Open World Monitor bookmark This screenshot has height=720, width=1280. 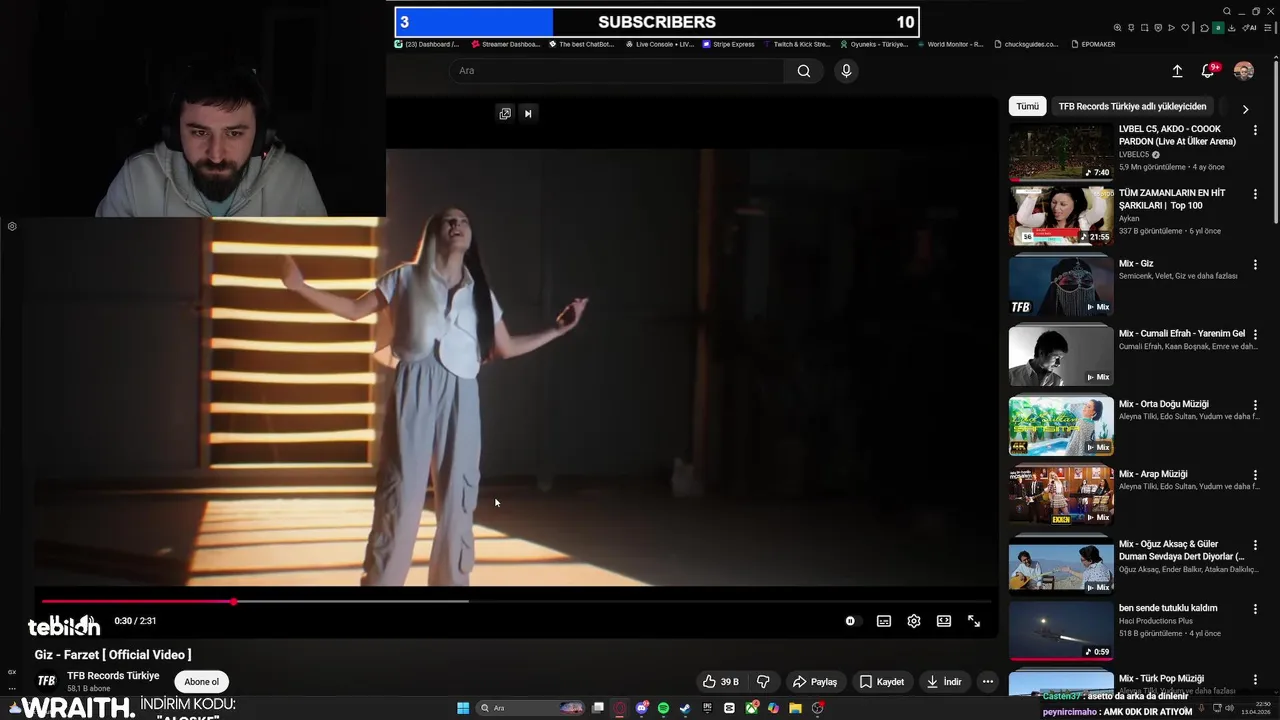click(950, 44)
